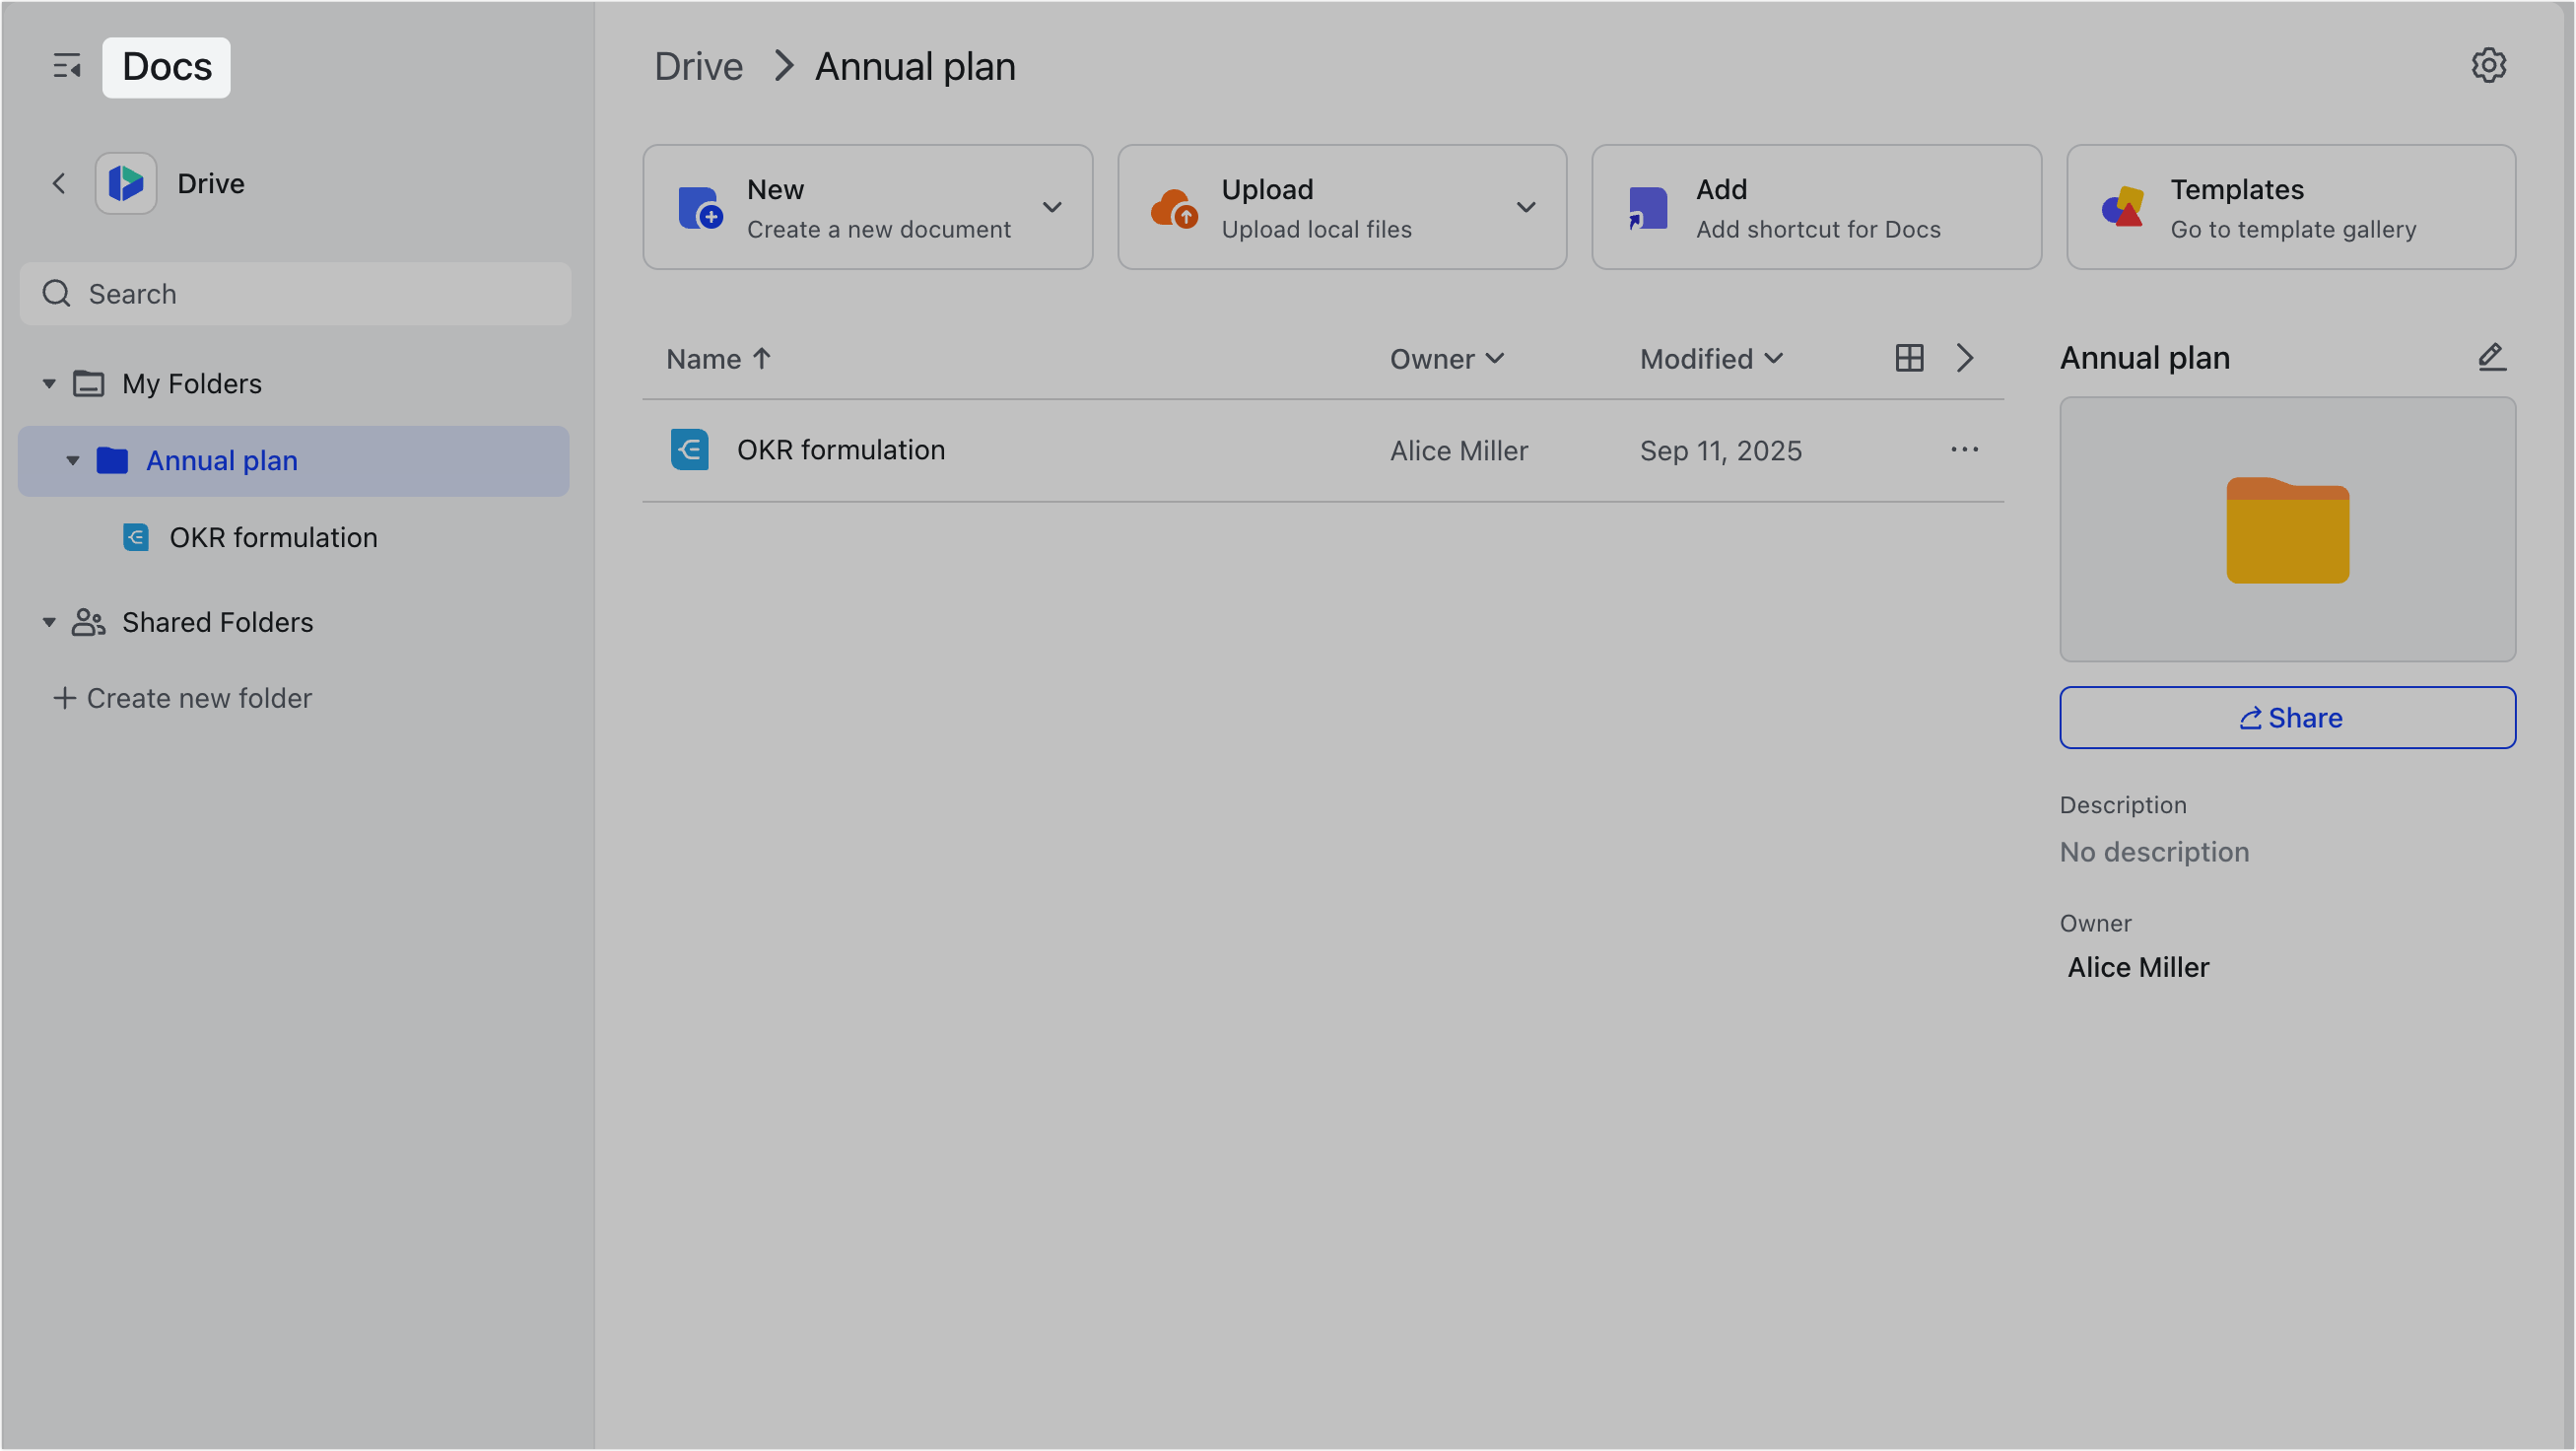Image resolution: width=2576 pixels, height=1451 pixels.
Task: Collapse the Annual plan folder arrow
Action: click(x=73, y=461)
